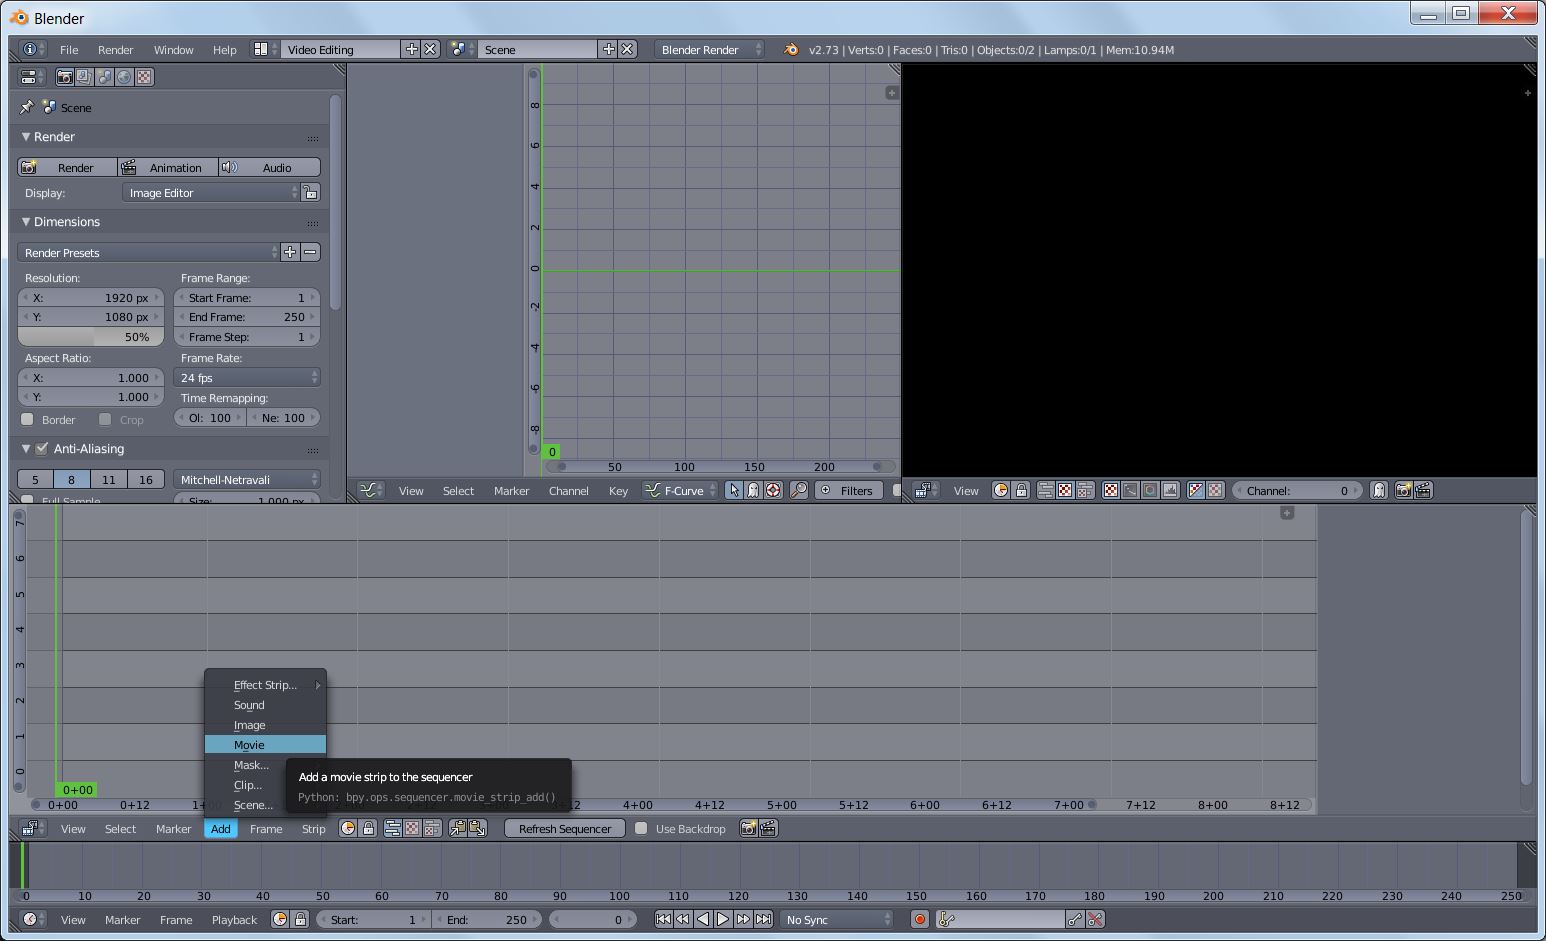Open the F-Curve mode dropdown
This screenshot has width=1546, height=941.
click(x=680, y=490)
